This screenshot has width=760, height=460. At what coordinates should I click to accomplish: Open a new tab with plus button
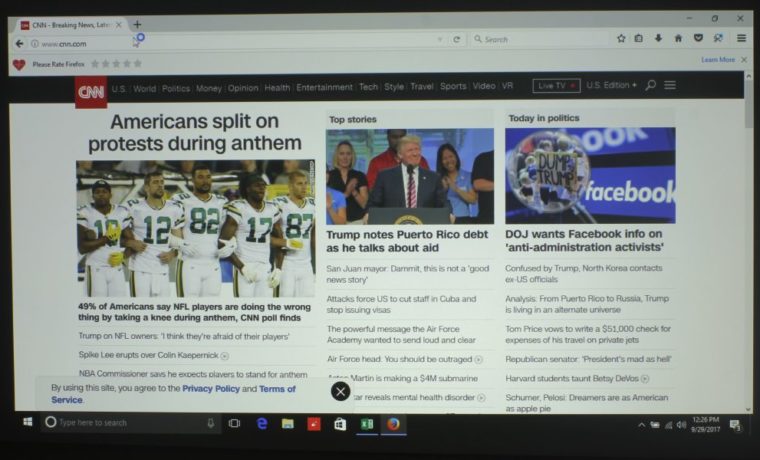pyautogui.click(x=137, y=24)
